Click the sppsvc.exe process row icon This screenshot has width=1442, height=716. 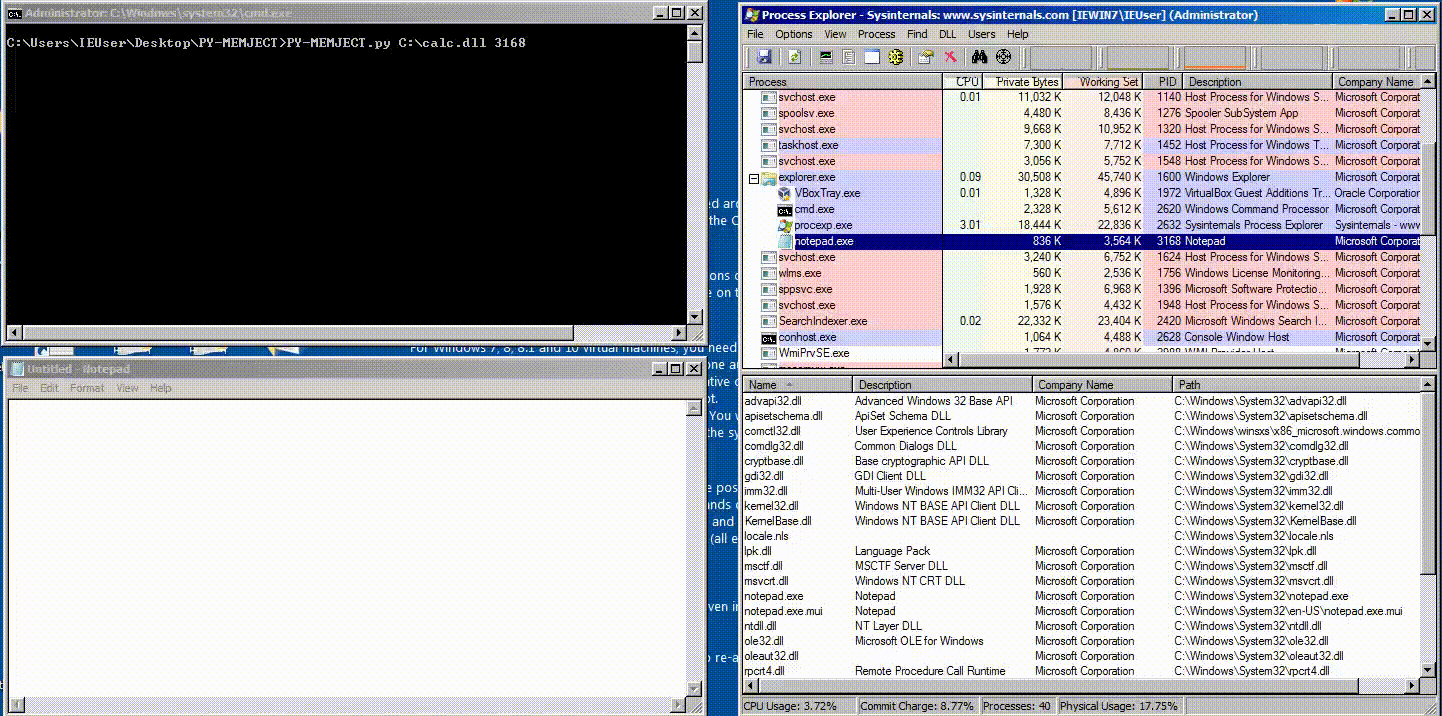coord(769,289)
